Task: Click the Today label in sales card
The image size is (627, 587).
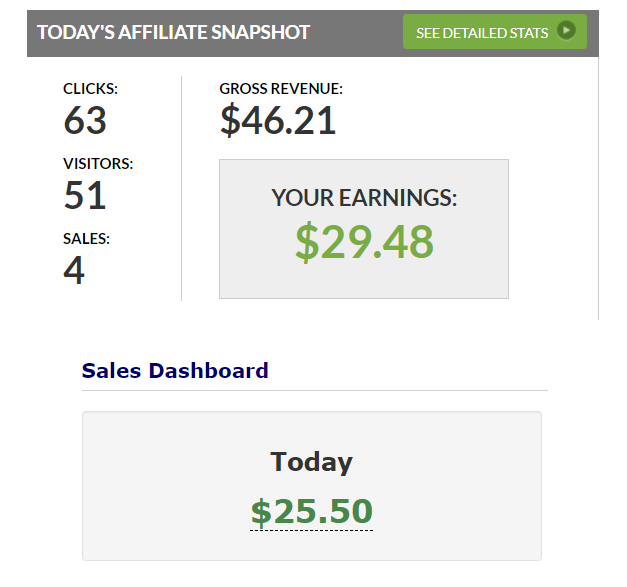Action: pyautogui.click(x=312, y=462)
